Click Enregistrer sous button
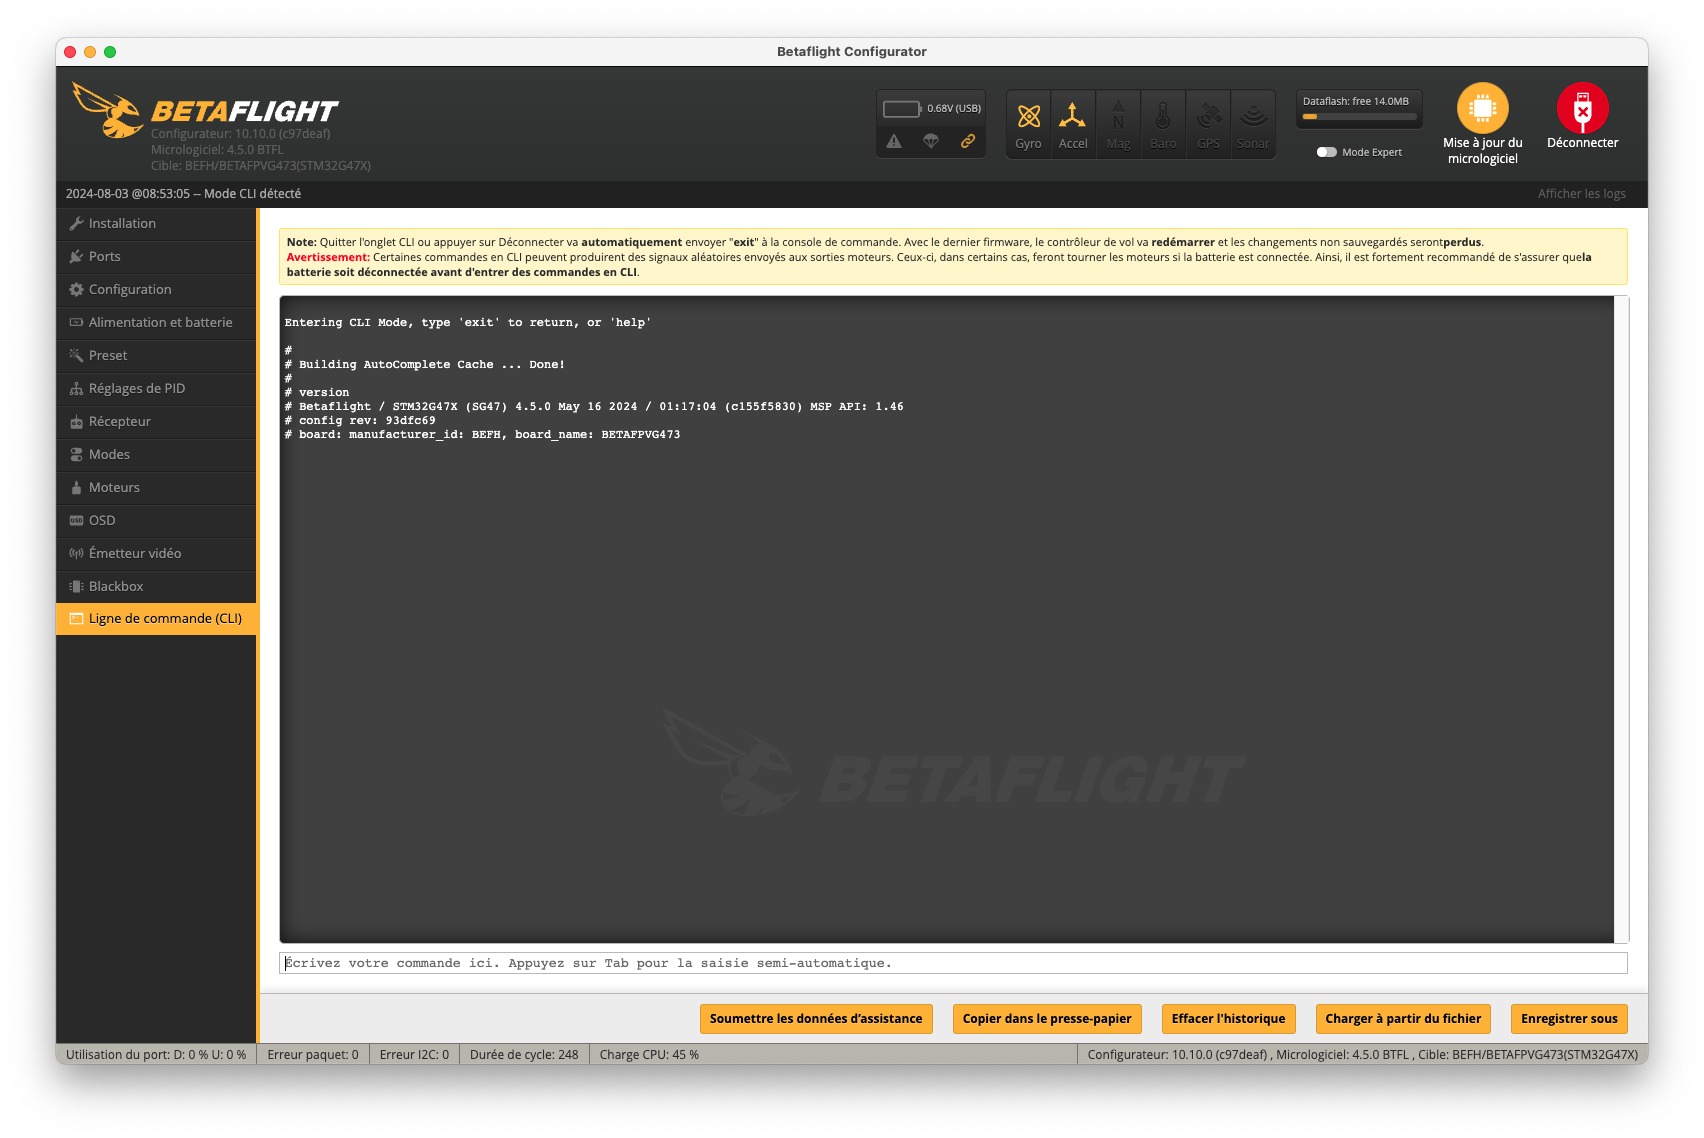The image size is (1704, 1138). point(1569,1019)
